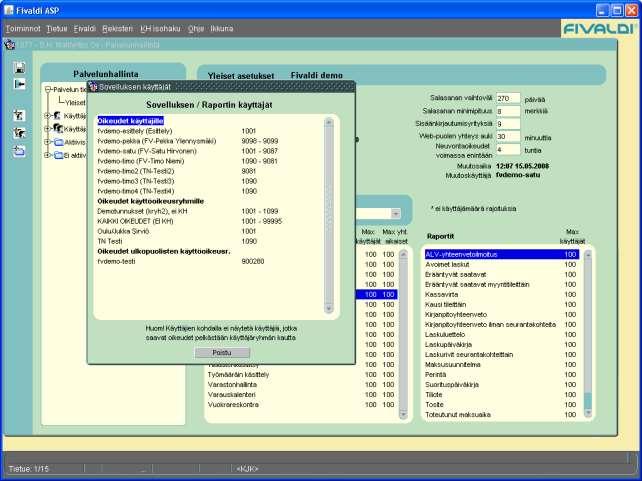Click the add single user icon in the left toolbar
This screenshot has height=481, width=642.
point(19,115)
